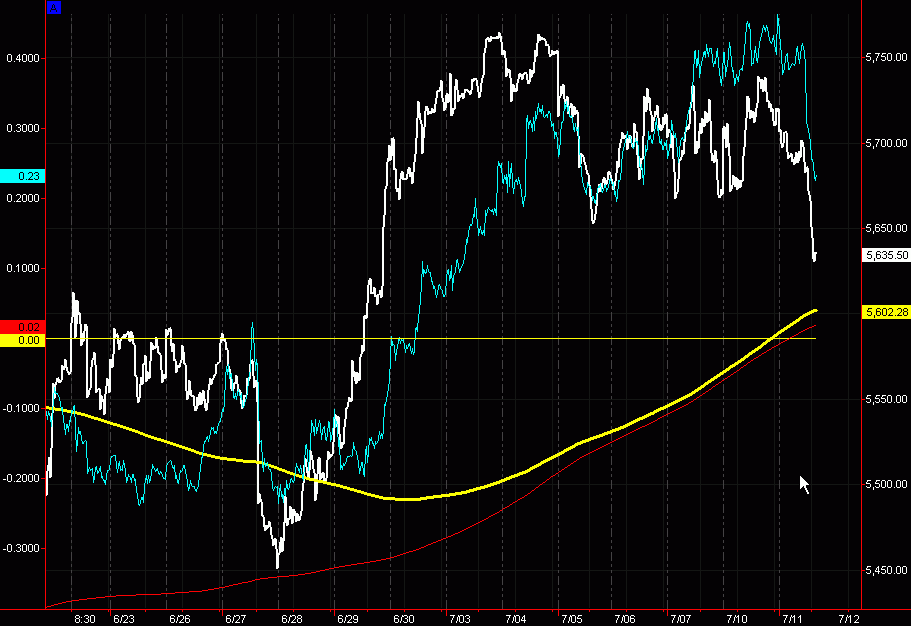Viewport: 911px width, 626px height.
Task: Click the 6/28 date label
Action: tap(292, 619)
